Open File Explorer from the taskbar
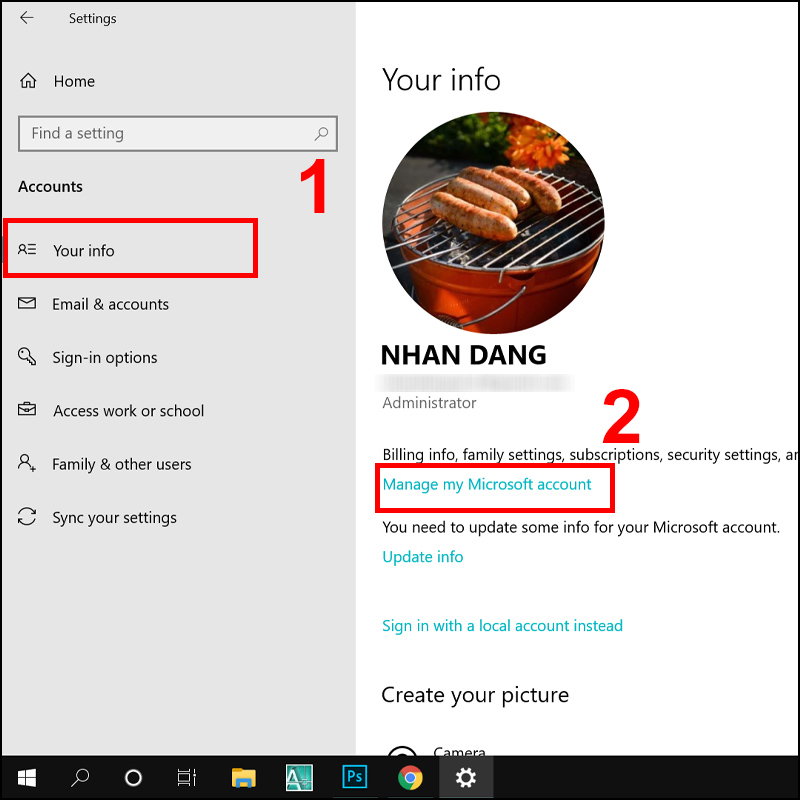Viewport: 800px width, 800px height. [243, 777]
